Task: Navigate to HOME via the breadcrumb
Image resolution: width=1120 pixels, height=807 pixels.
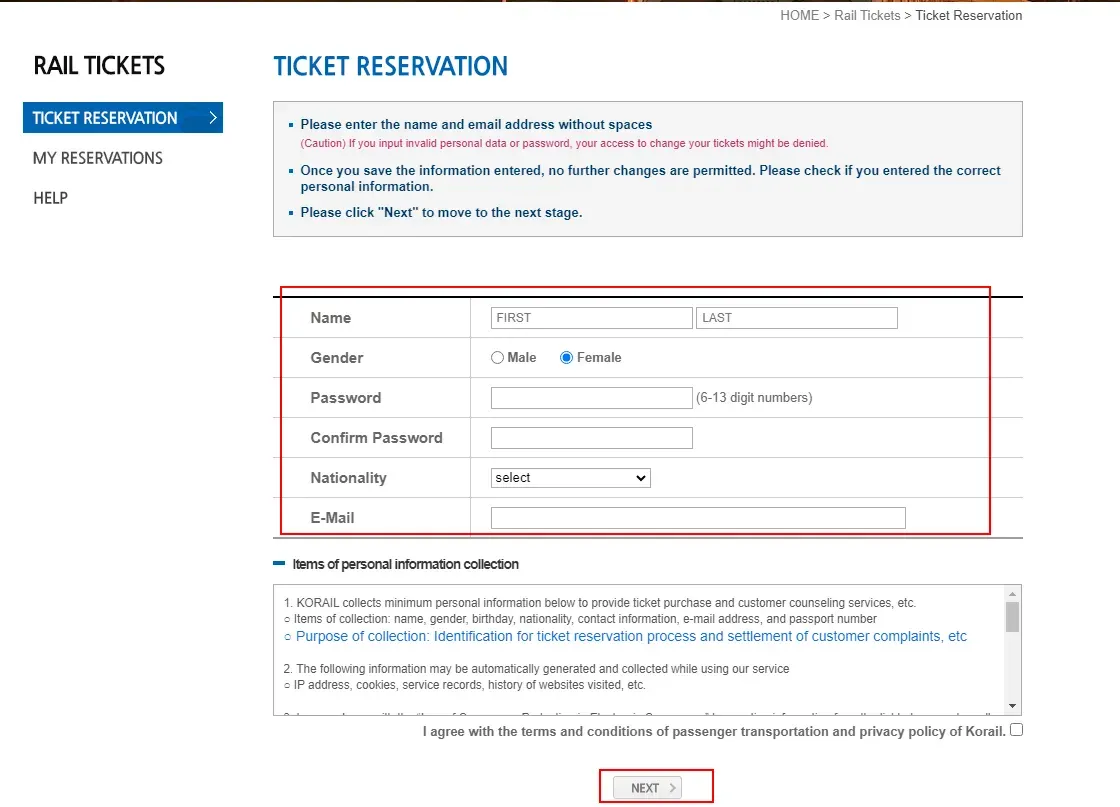Action: tap(799, 15)
